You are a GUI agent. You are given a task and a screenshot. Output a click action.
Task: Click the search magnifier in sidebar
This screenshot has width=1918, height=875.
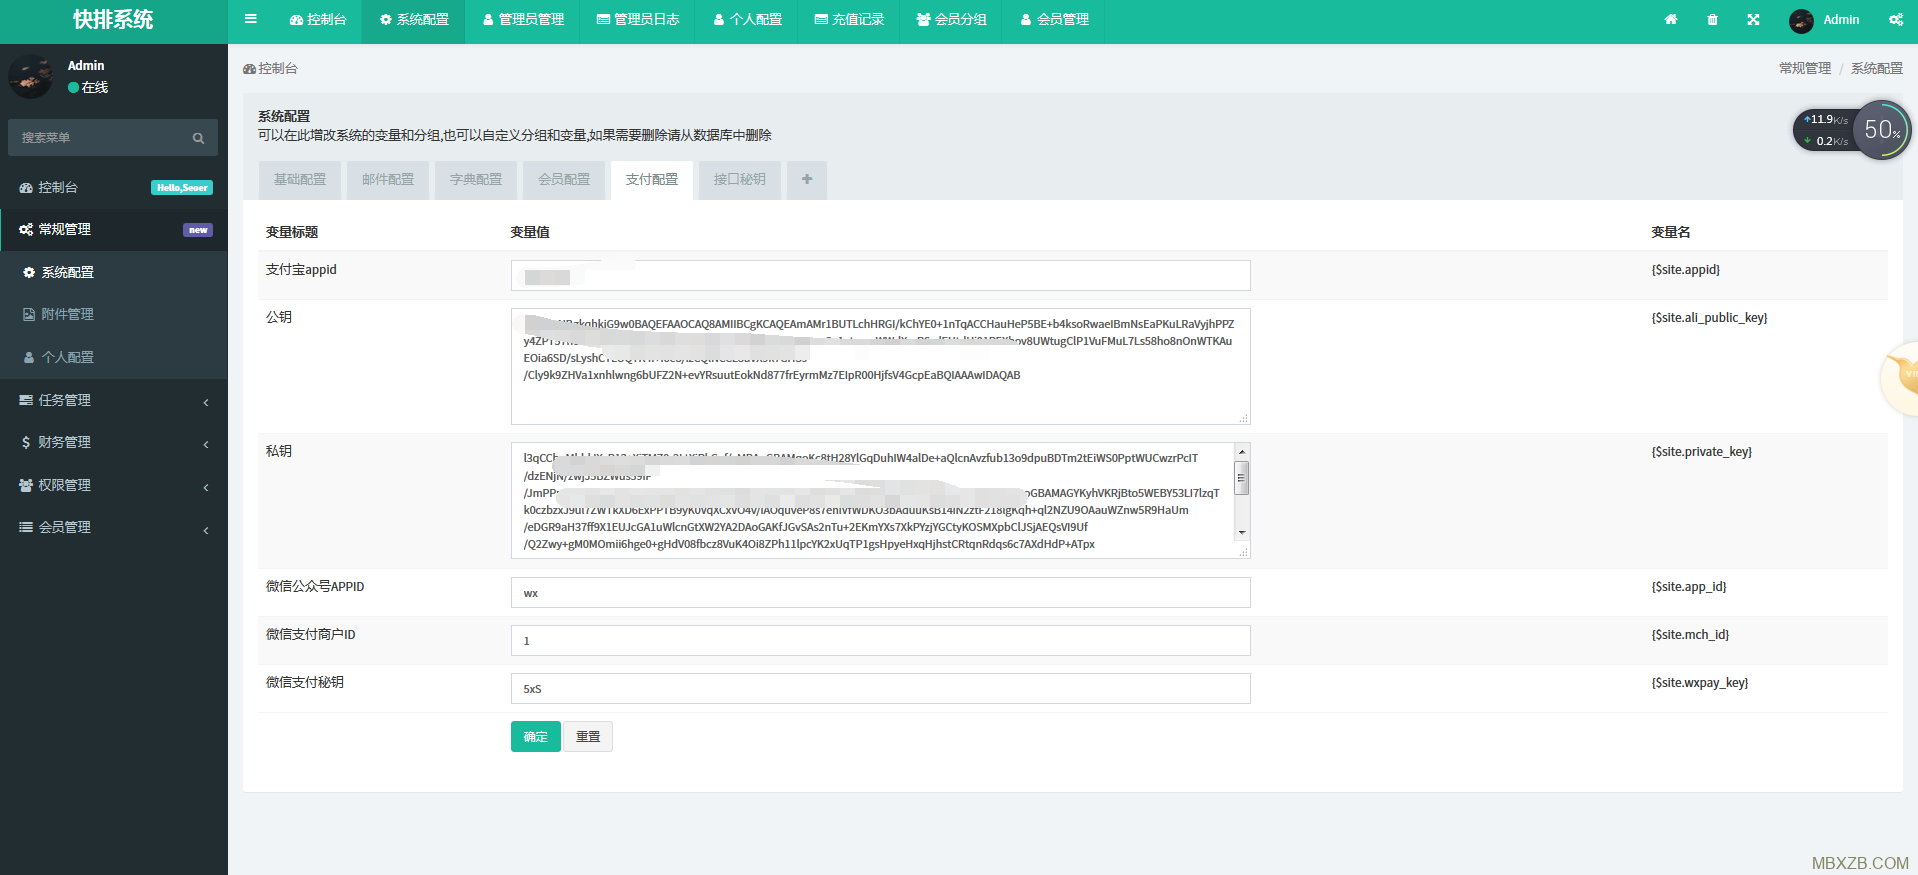198,138
